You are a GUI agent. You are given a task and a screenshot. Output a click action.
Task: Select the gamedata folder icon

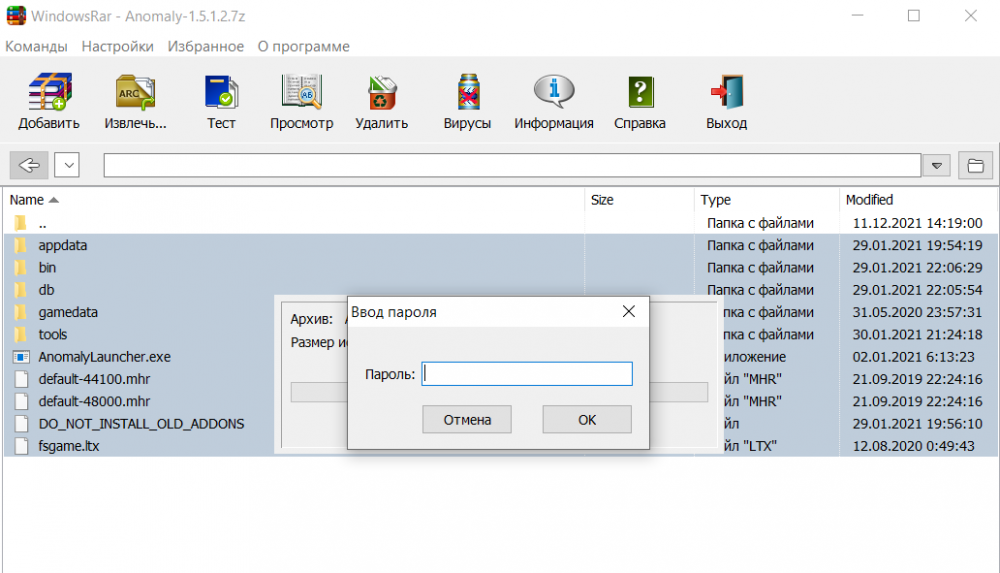click(x=20, y=312)
